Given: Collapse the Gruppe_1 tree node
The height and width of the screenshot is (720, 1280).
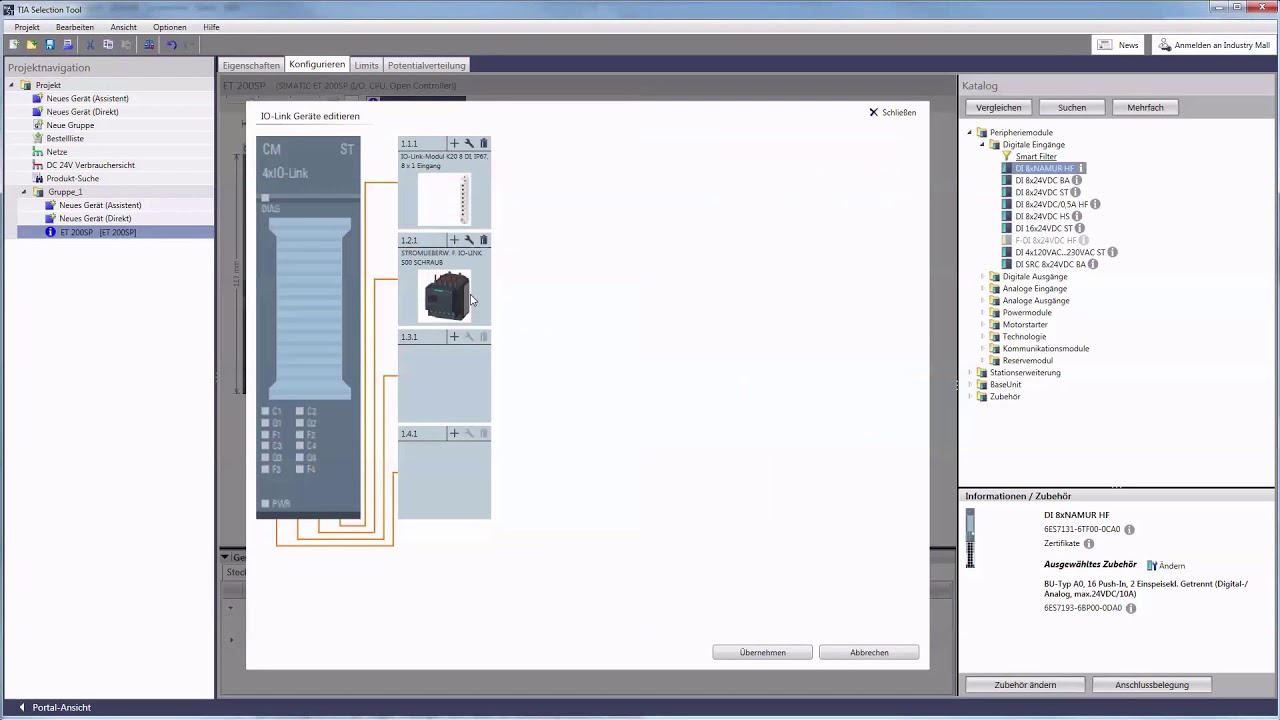Looking at the screenshot, I should [24, 192].
